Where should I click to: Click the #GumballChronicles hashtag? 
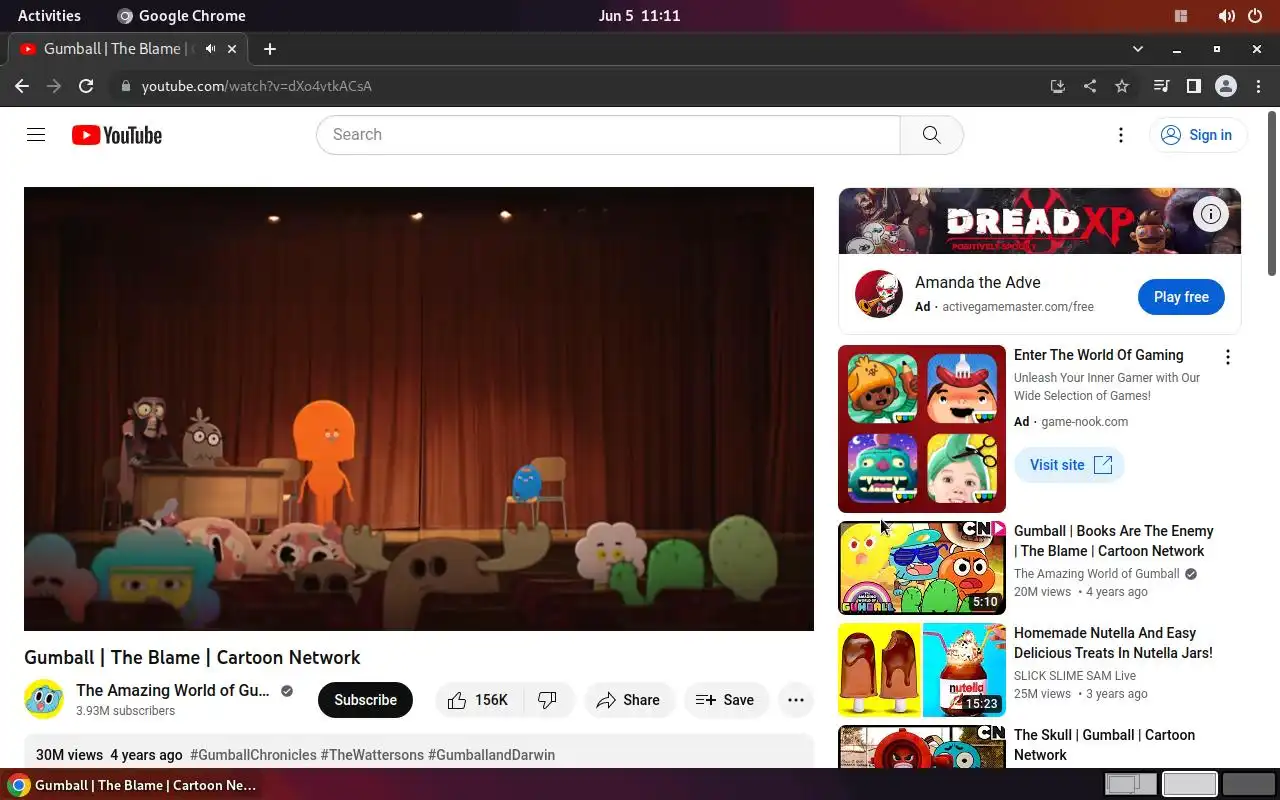pos(253,755)
